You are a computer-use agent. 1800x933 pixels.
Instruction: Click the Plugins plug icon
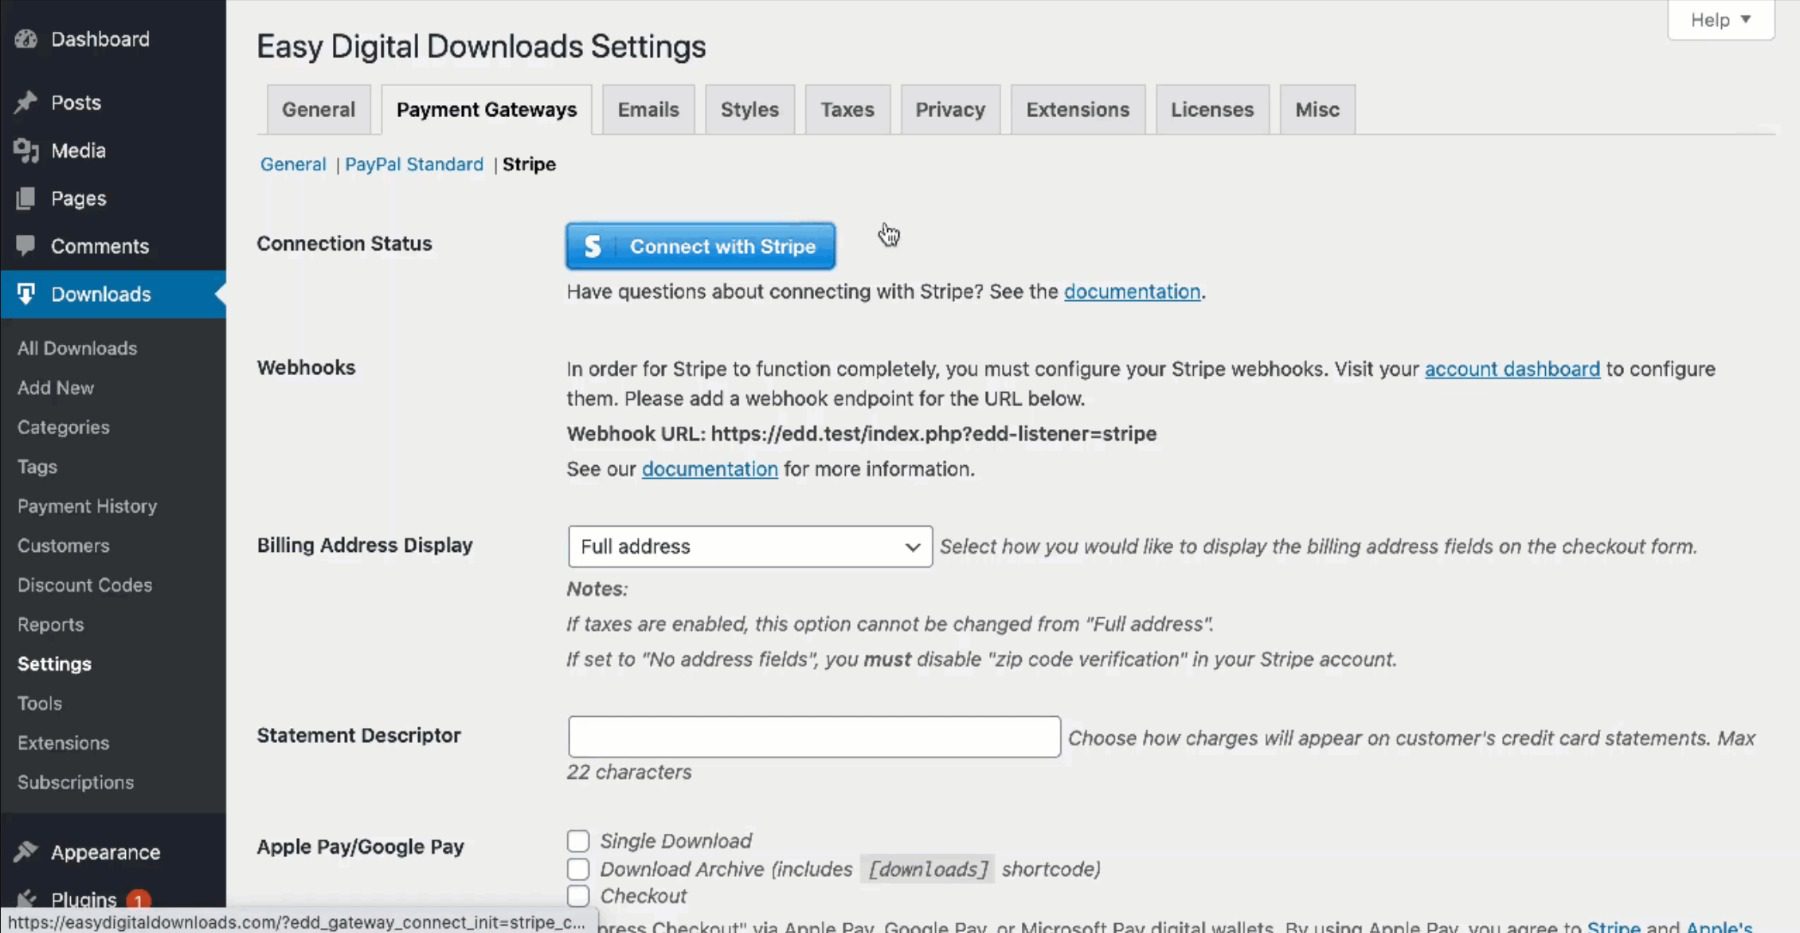pyautogui.click(x=25, y=898)
